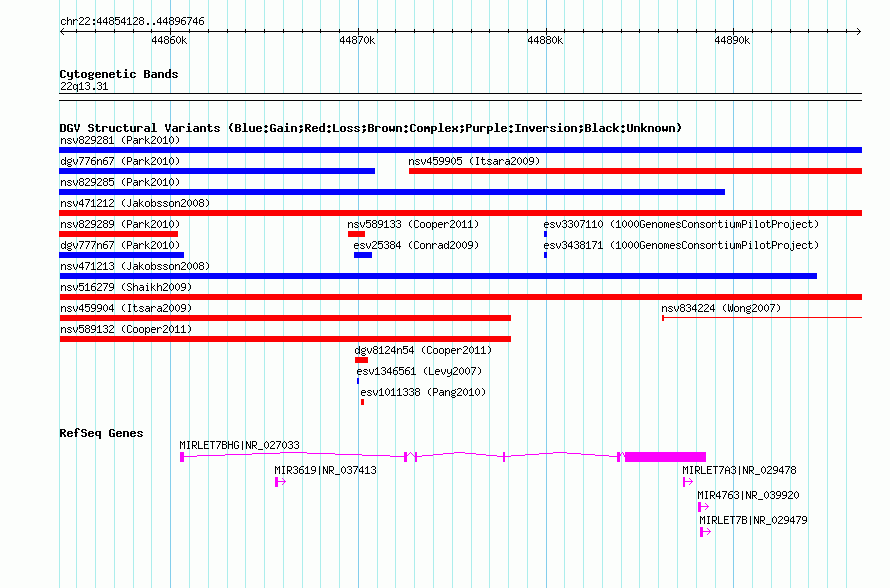
Task: Open nsv834224 (Wong2007) variant label
Action: pyautogui.click(x=721, y=308)
